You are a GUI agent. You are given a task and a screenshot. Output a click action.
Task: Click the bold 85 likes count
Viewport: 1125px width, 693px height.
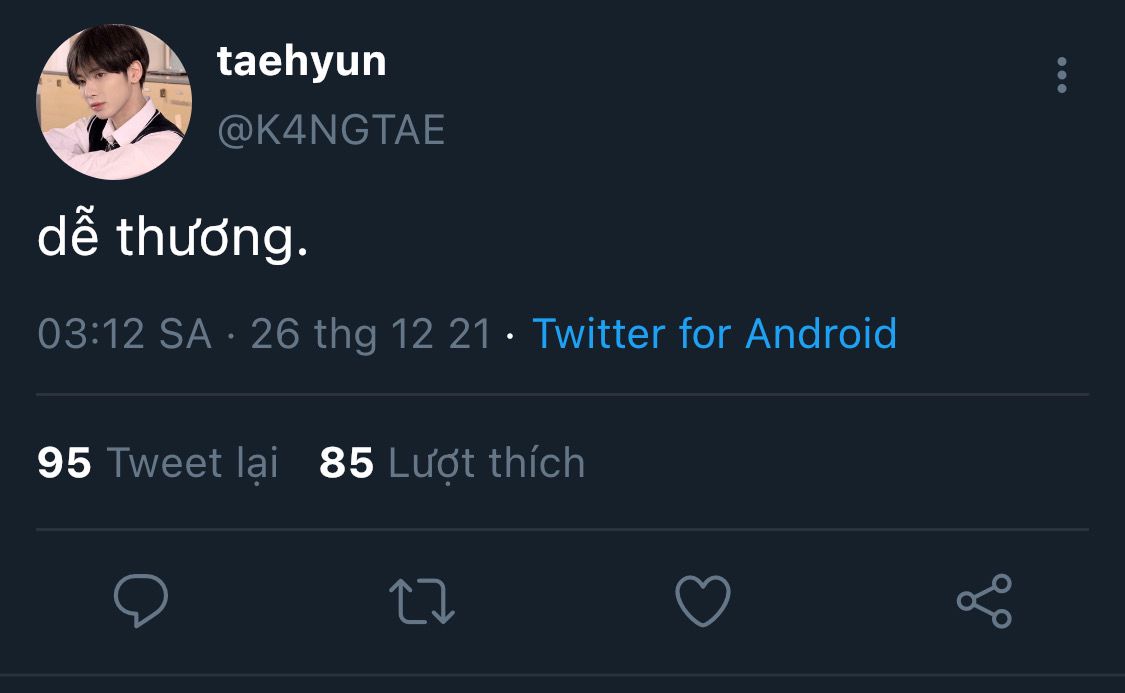pyautogui.click(x=347, y=463)
